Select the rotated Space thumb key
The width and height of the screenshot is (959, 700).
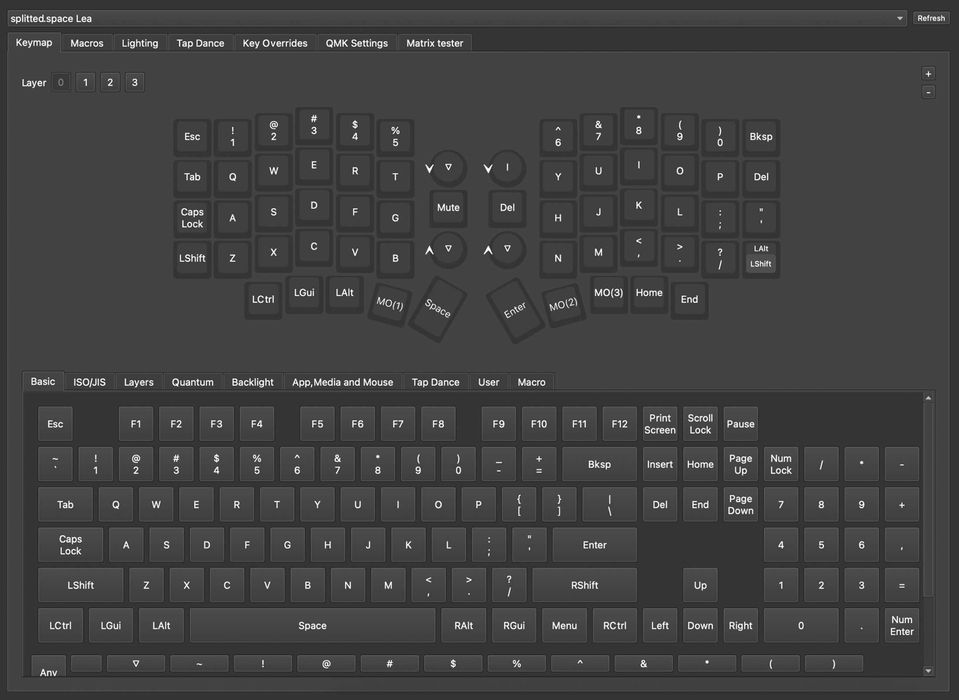437,308
